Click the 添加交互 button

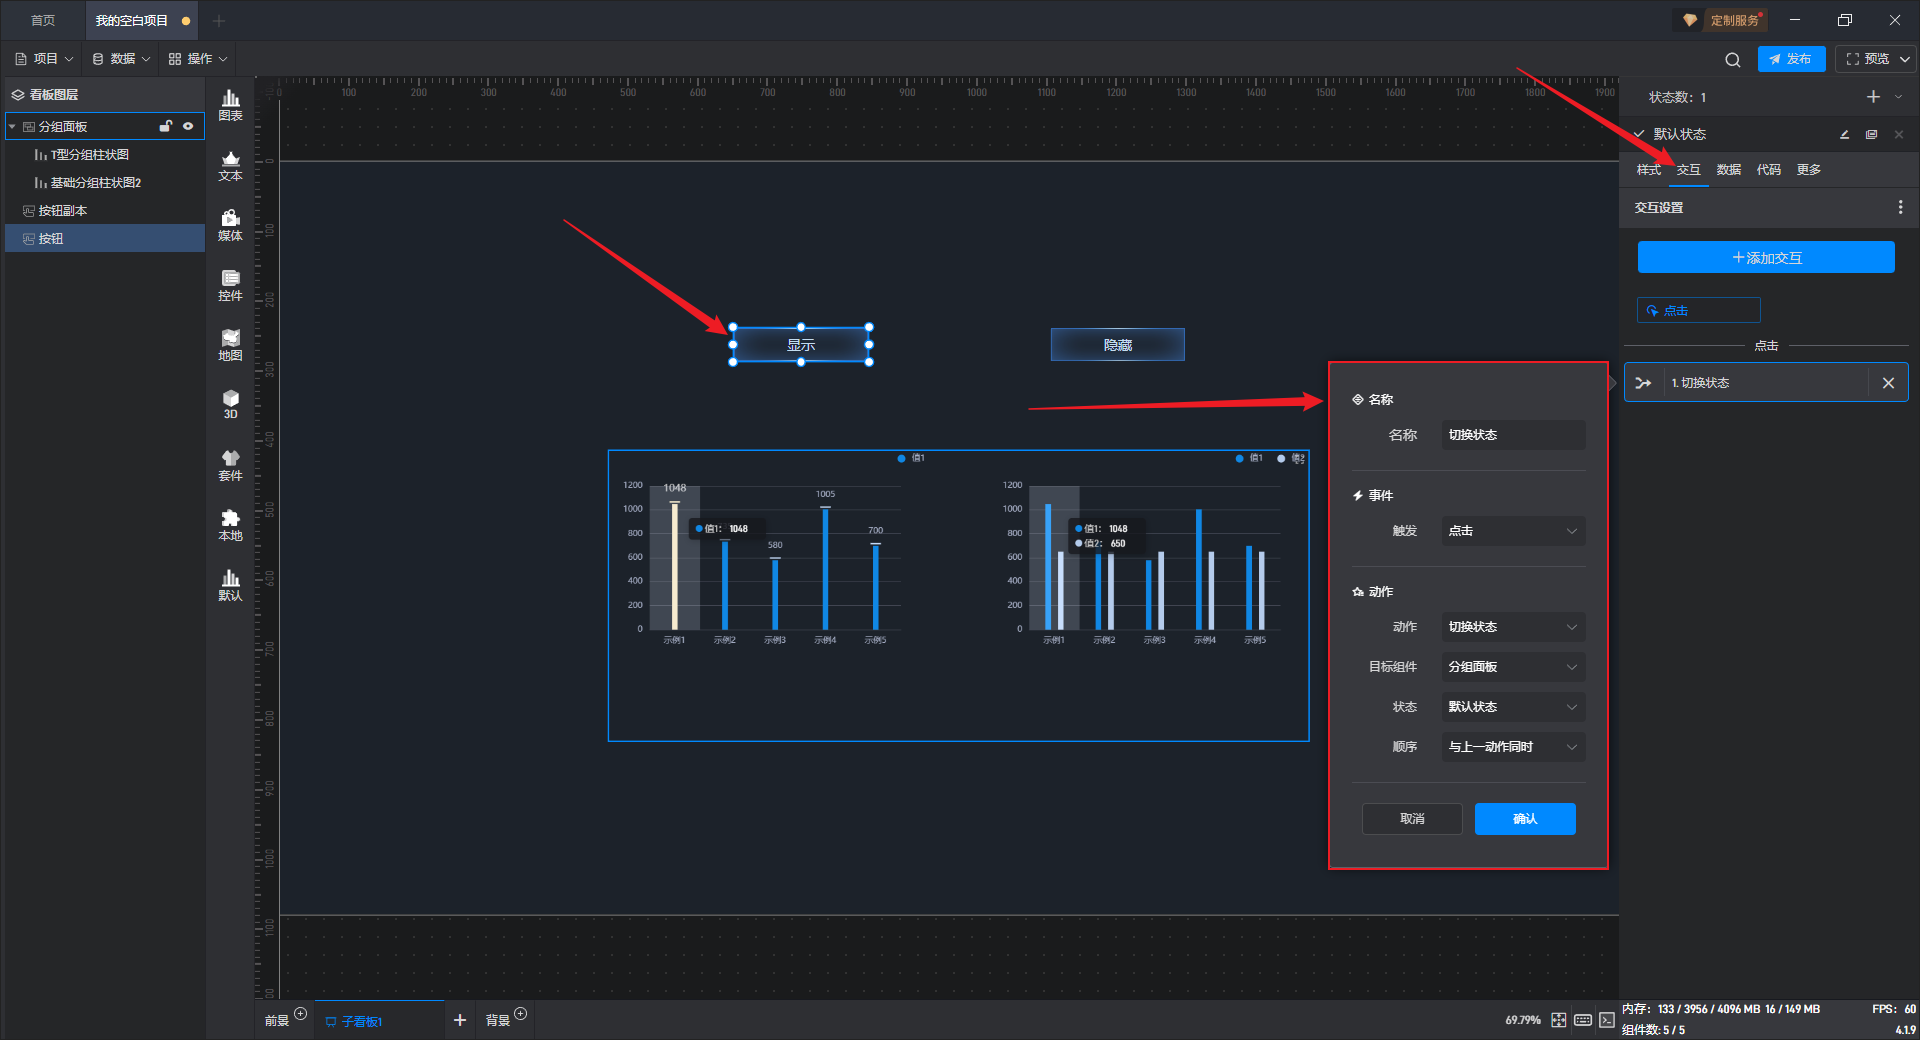pos(1765,258)
